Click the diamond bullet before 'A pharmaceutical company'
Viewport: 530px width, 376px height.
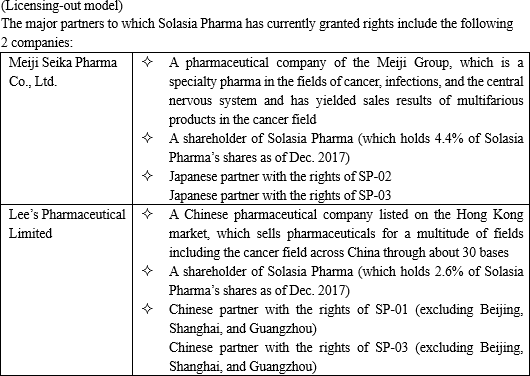point(147,62)
